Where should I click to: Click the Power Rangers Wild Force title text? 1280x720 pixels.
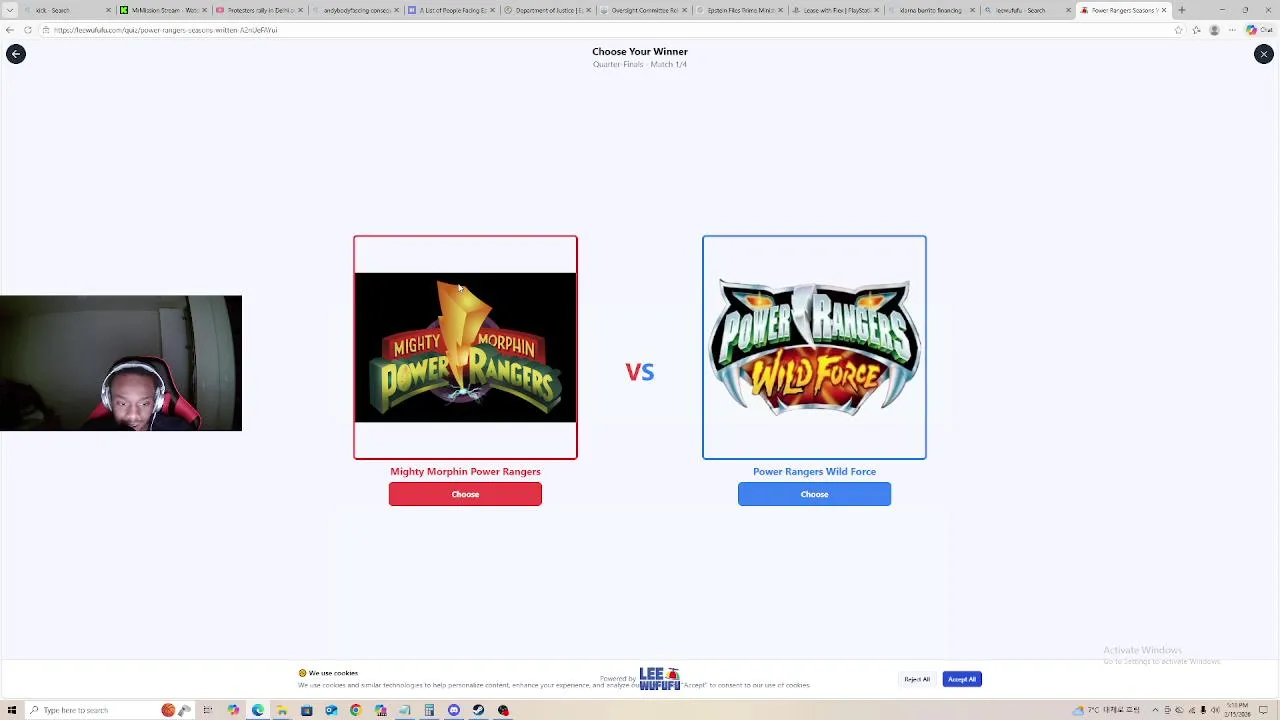[x=814, y=471]
